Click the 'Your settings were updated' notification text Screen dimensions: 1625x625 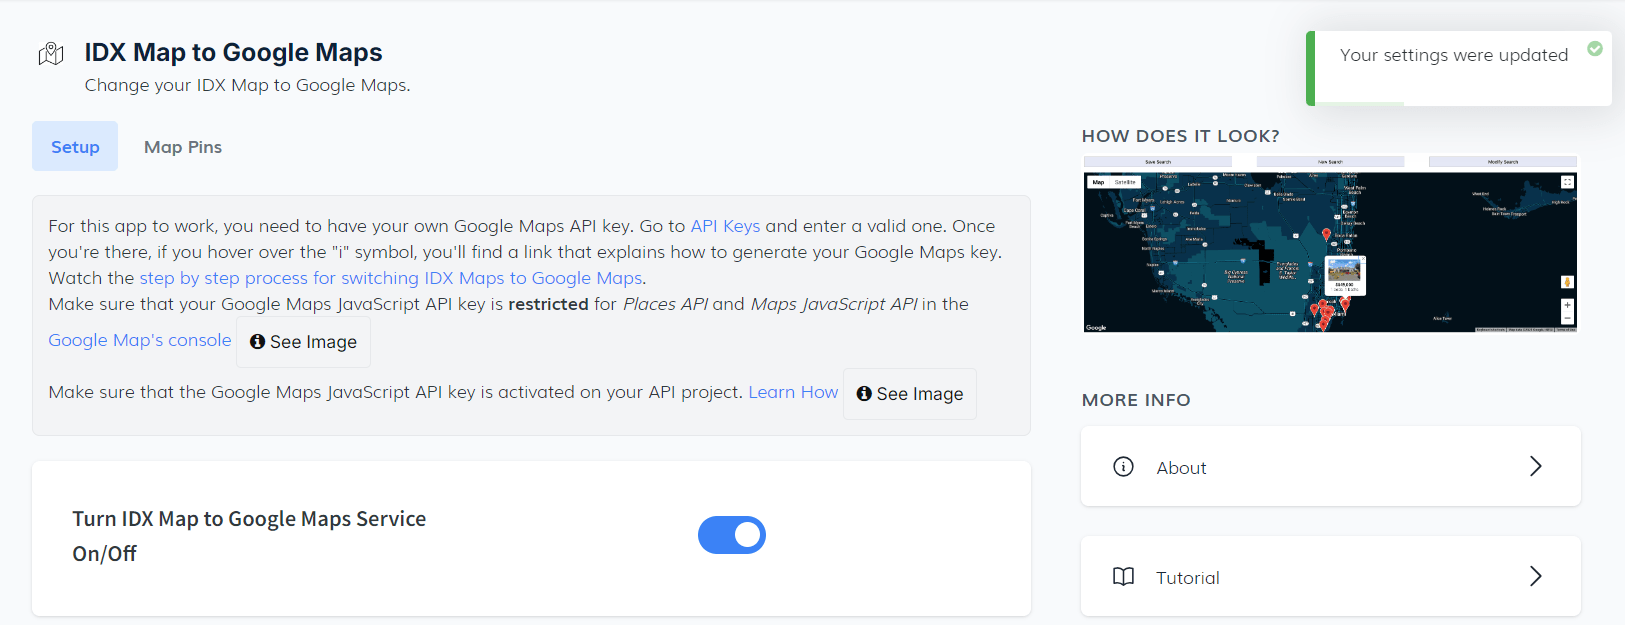click(1454, 55)
